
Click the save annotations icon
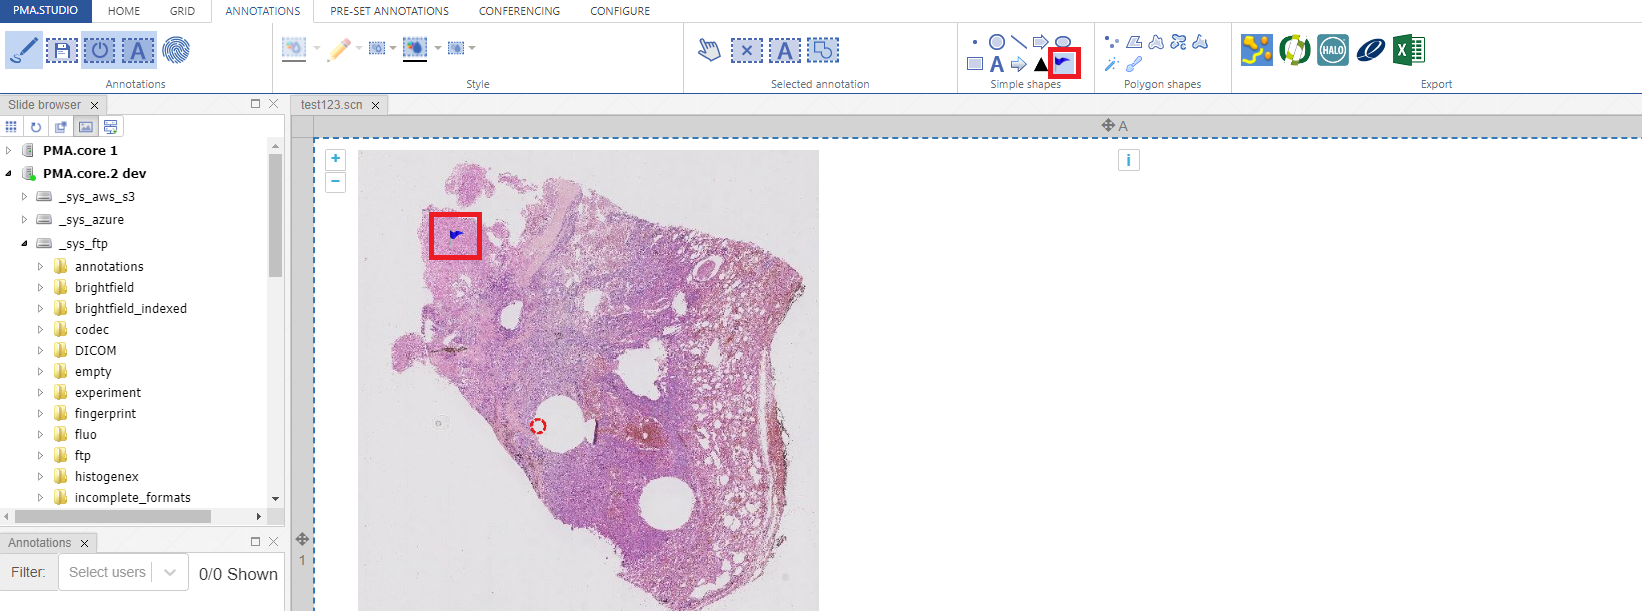62,50
